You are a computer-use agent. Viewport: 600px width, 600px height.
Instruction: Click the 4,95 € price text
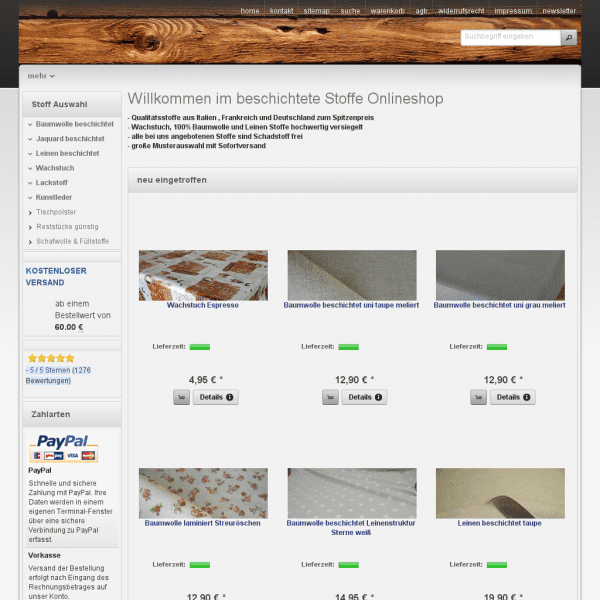pyautogui.click(x=206, y=380)
